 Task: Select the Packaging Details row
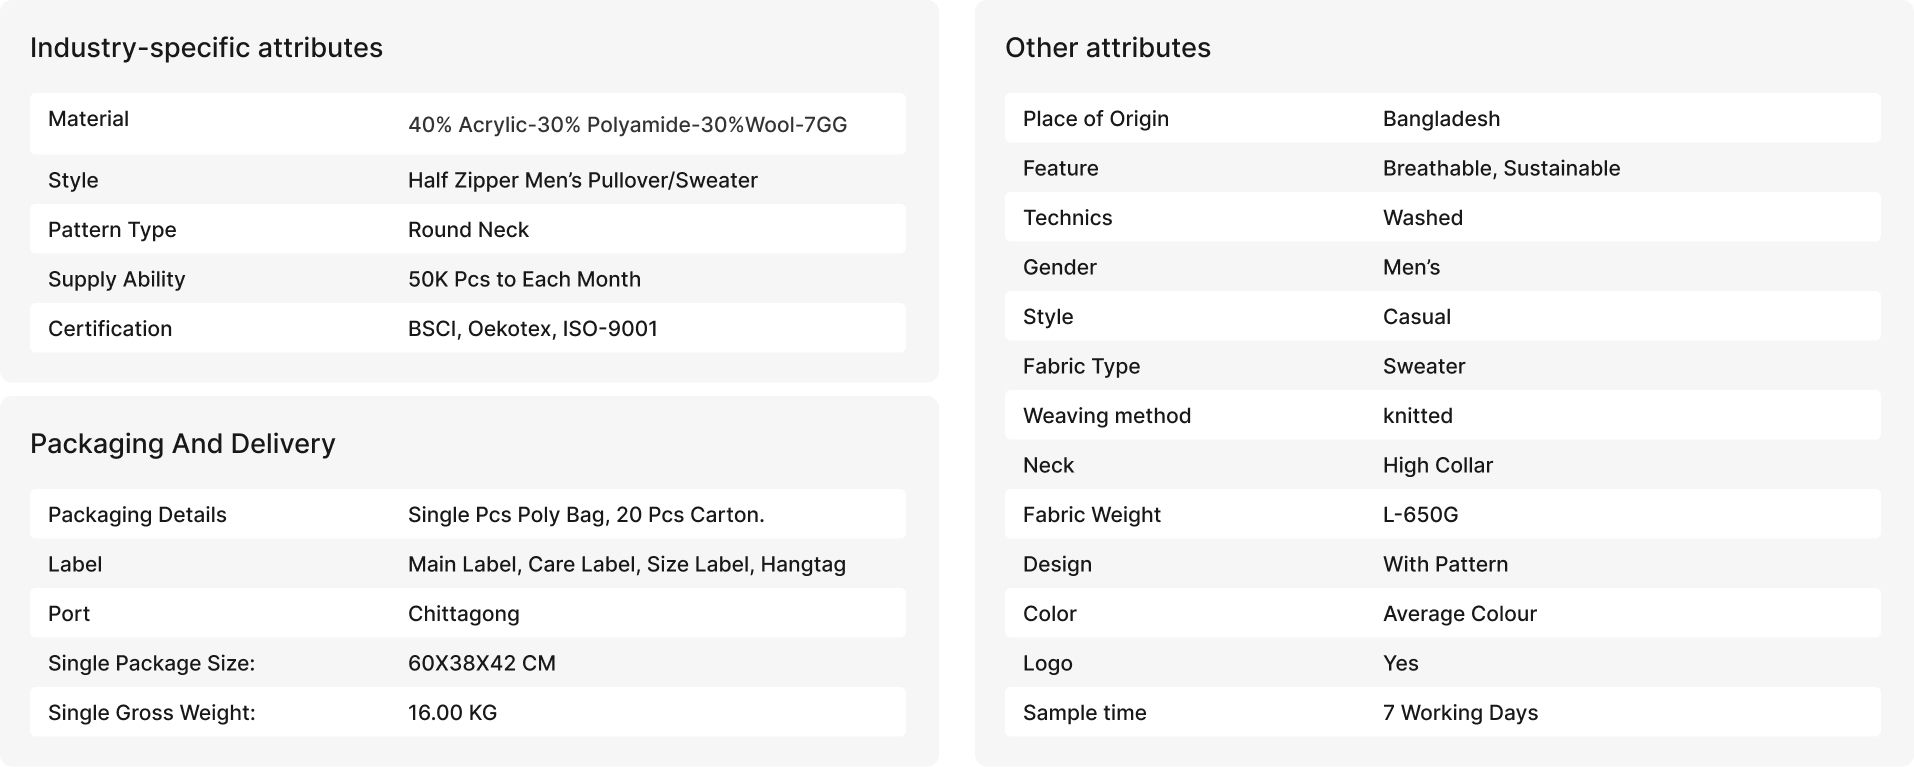click(468, 514)
